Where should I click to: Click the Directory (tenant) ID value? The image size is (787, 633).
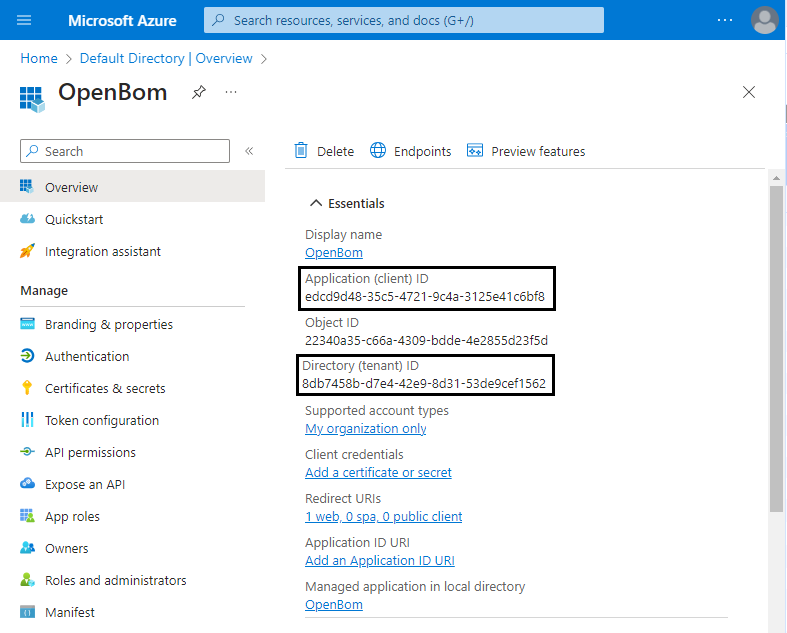point(424,384)
